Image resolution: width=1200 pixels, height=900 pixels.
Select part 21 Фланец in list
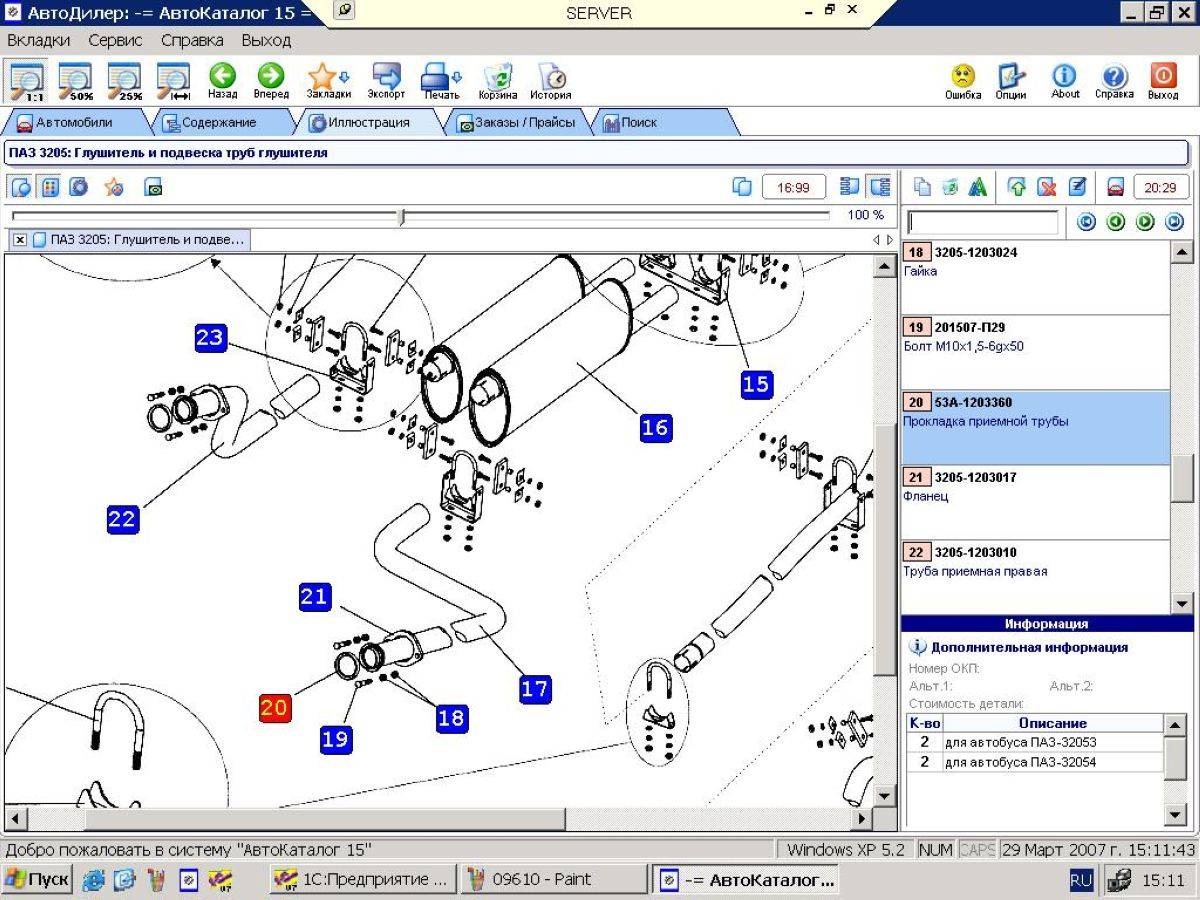point(1035,503)
